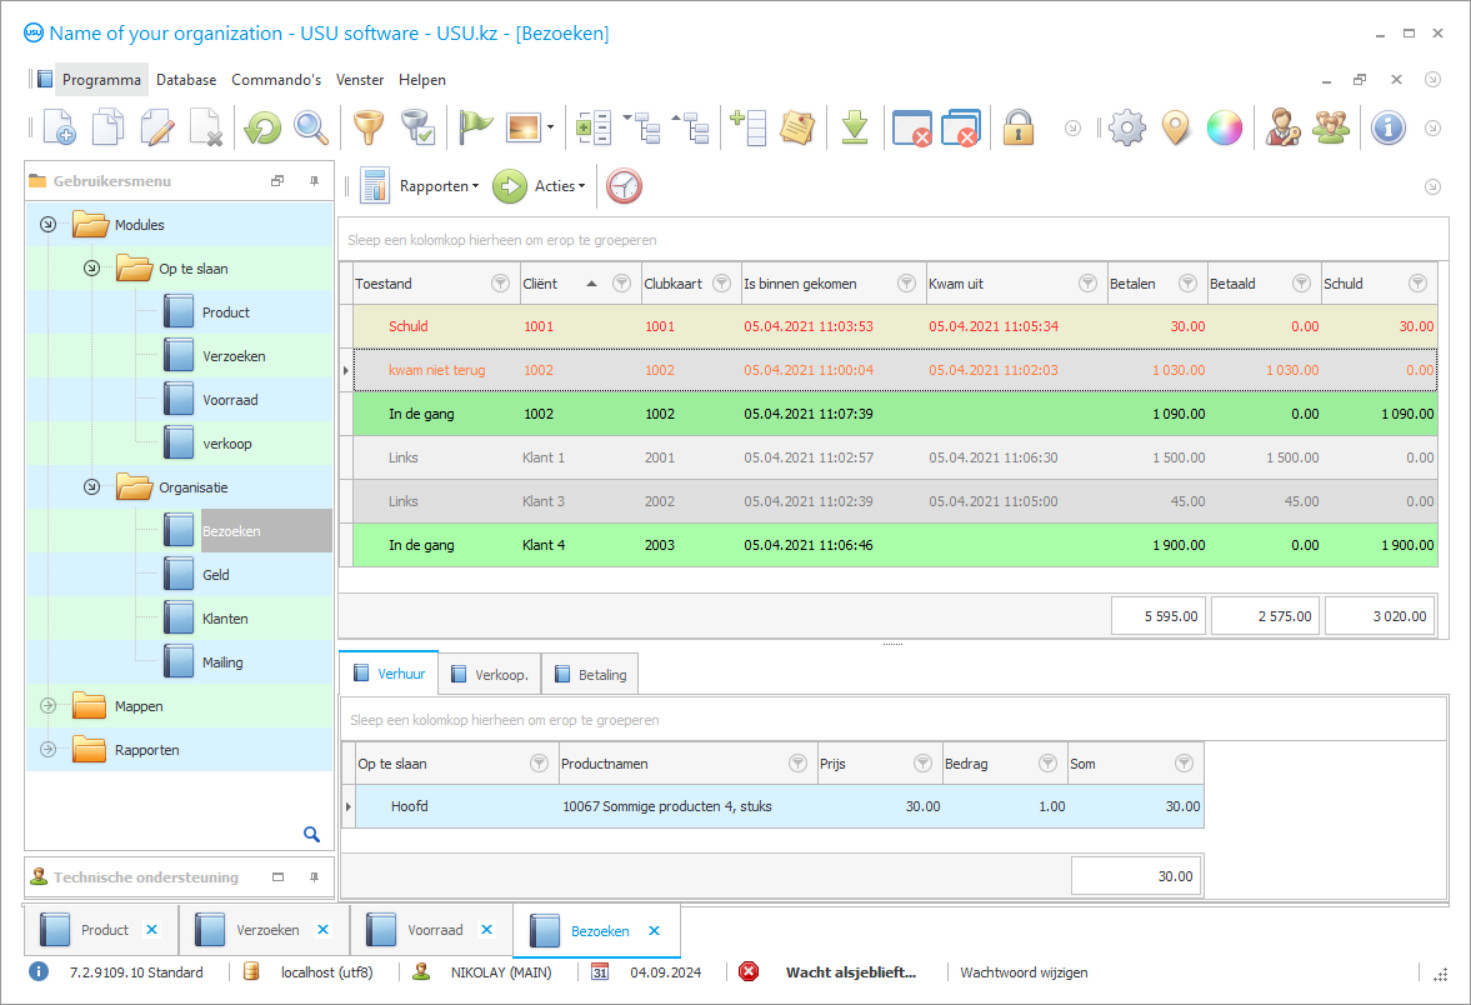Open the Database menu
1471x1005 pixels.
click(186, 80)
